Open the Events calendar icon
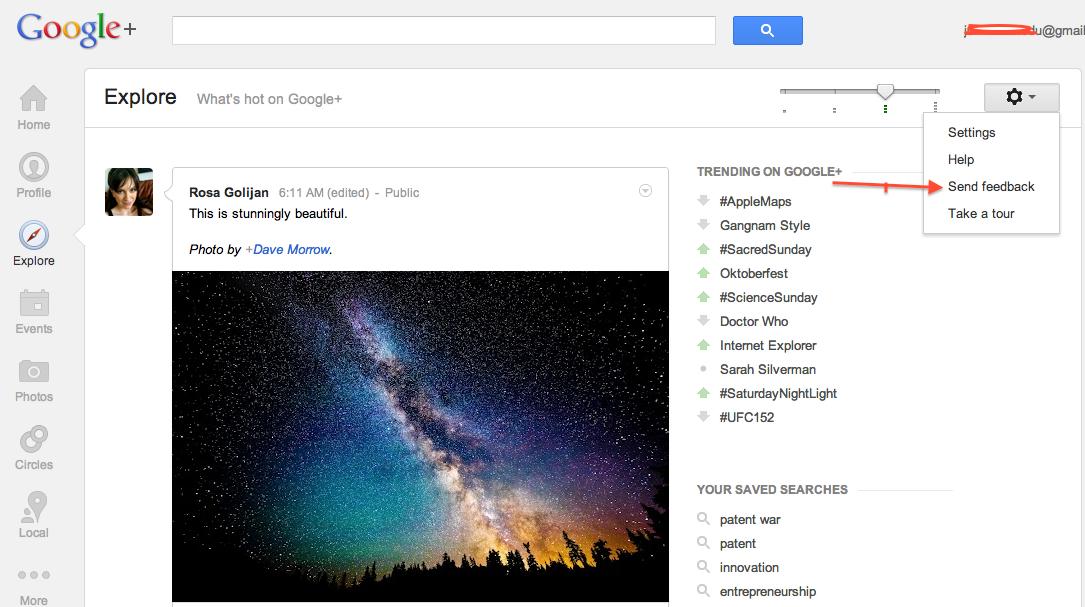The width and height of the screenshot is (1085, 607). point(33,303)
